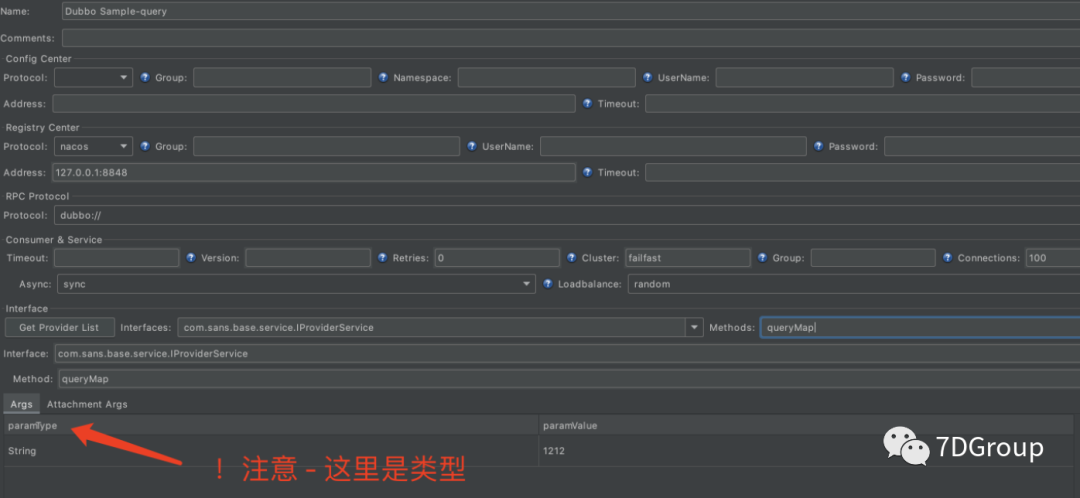Screen dimensions: 1080x498
Task: Click into the Comments field
Action: pos(571,38)
